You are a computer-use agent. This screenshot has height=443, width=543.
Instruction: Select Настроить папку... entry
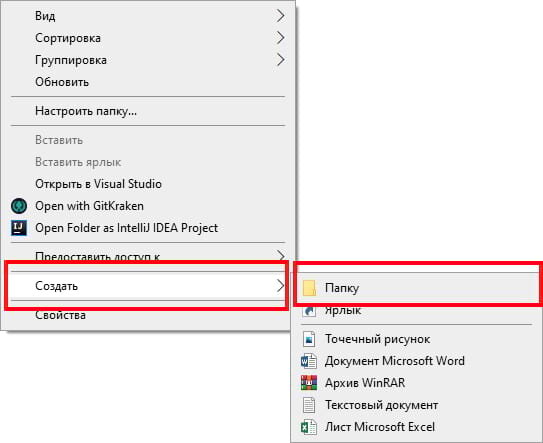coord(148,111)
